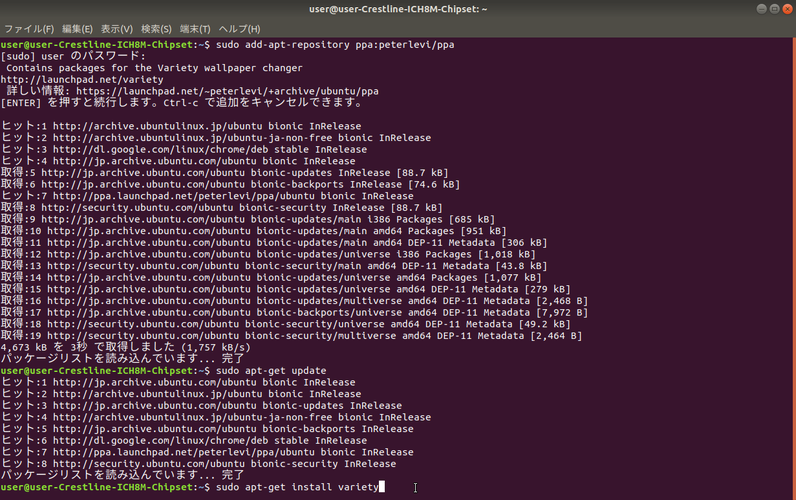The image size is (796, 500).
Task: Click the '[ENTER] を押すと続行します' line
Action: point(182,103)
